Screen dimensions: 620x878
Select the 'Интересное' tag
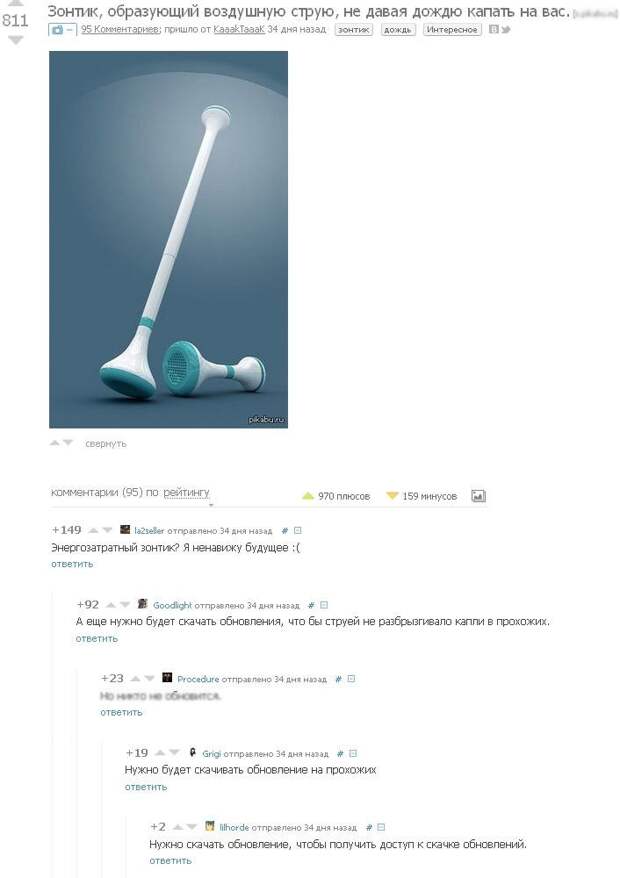coord(452,30)
